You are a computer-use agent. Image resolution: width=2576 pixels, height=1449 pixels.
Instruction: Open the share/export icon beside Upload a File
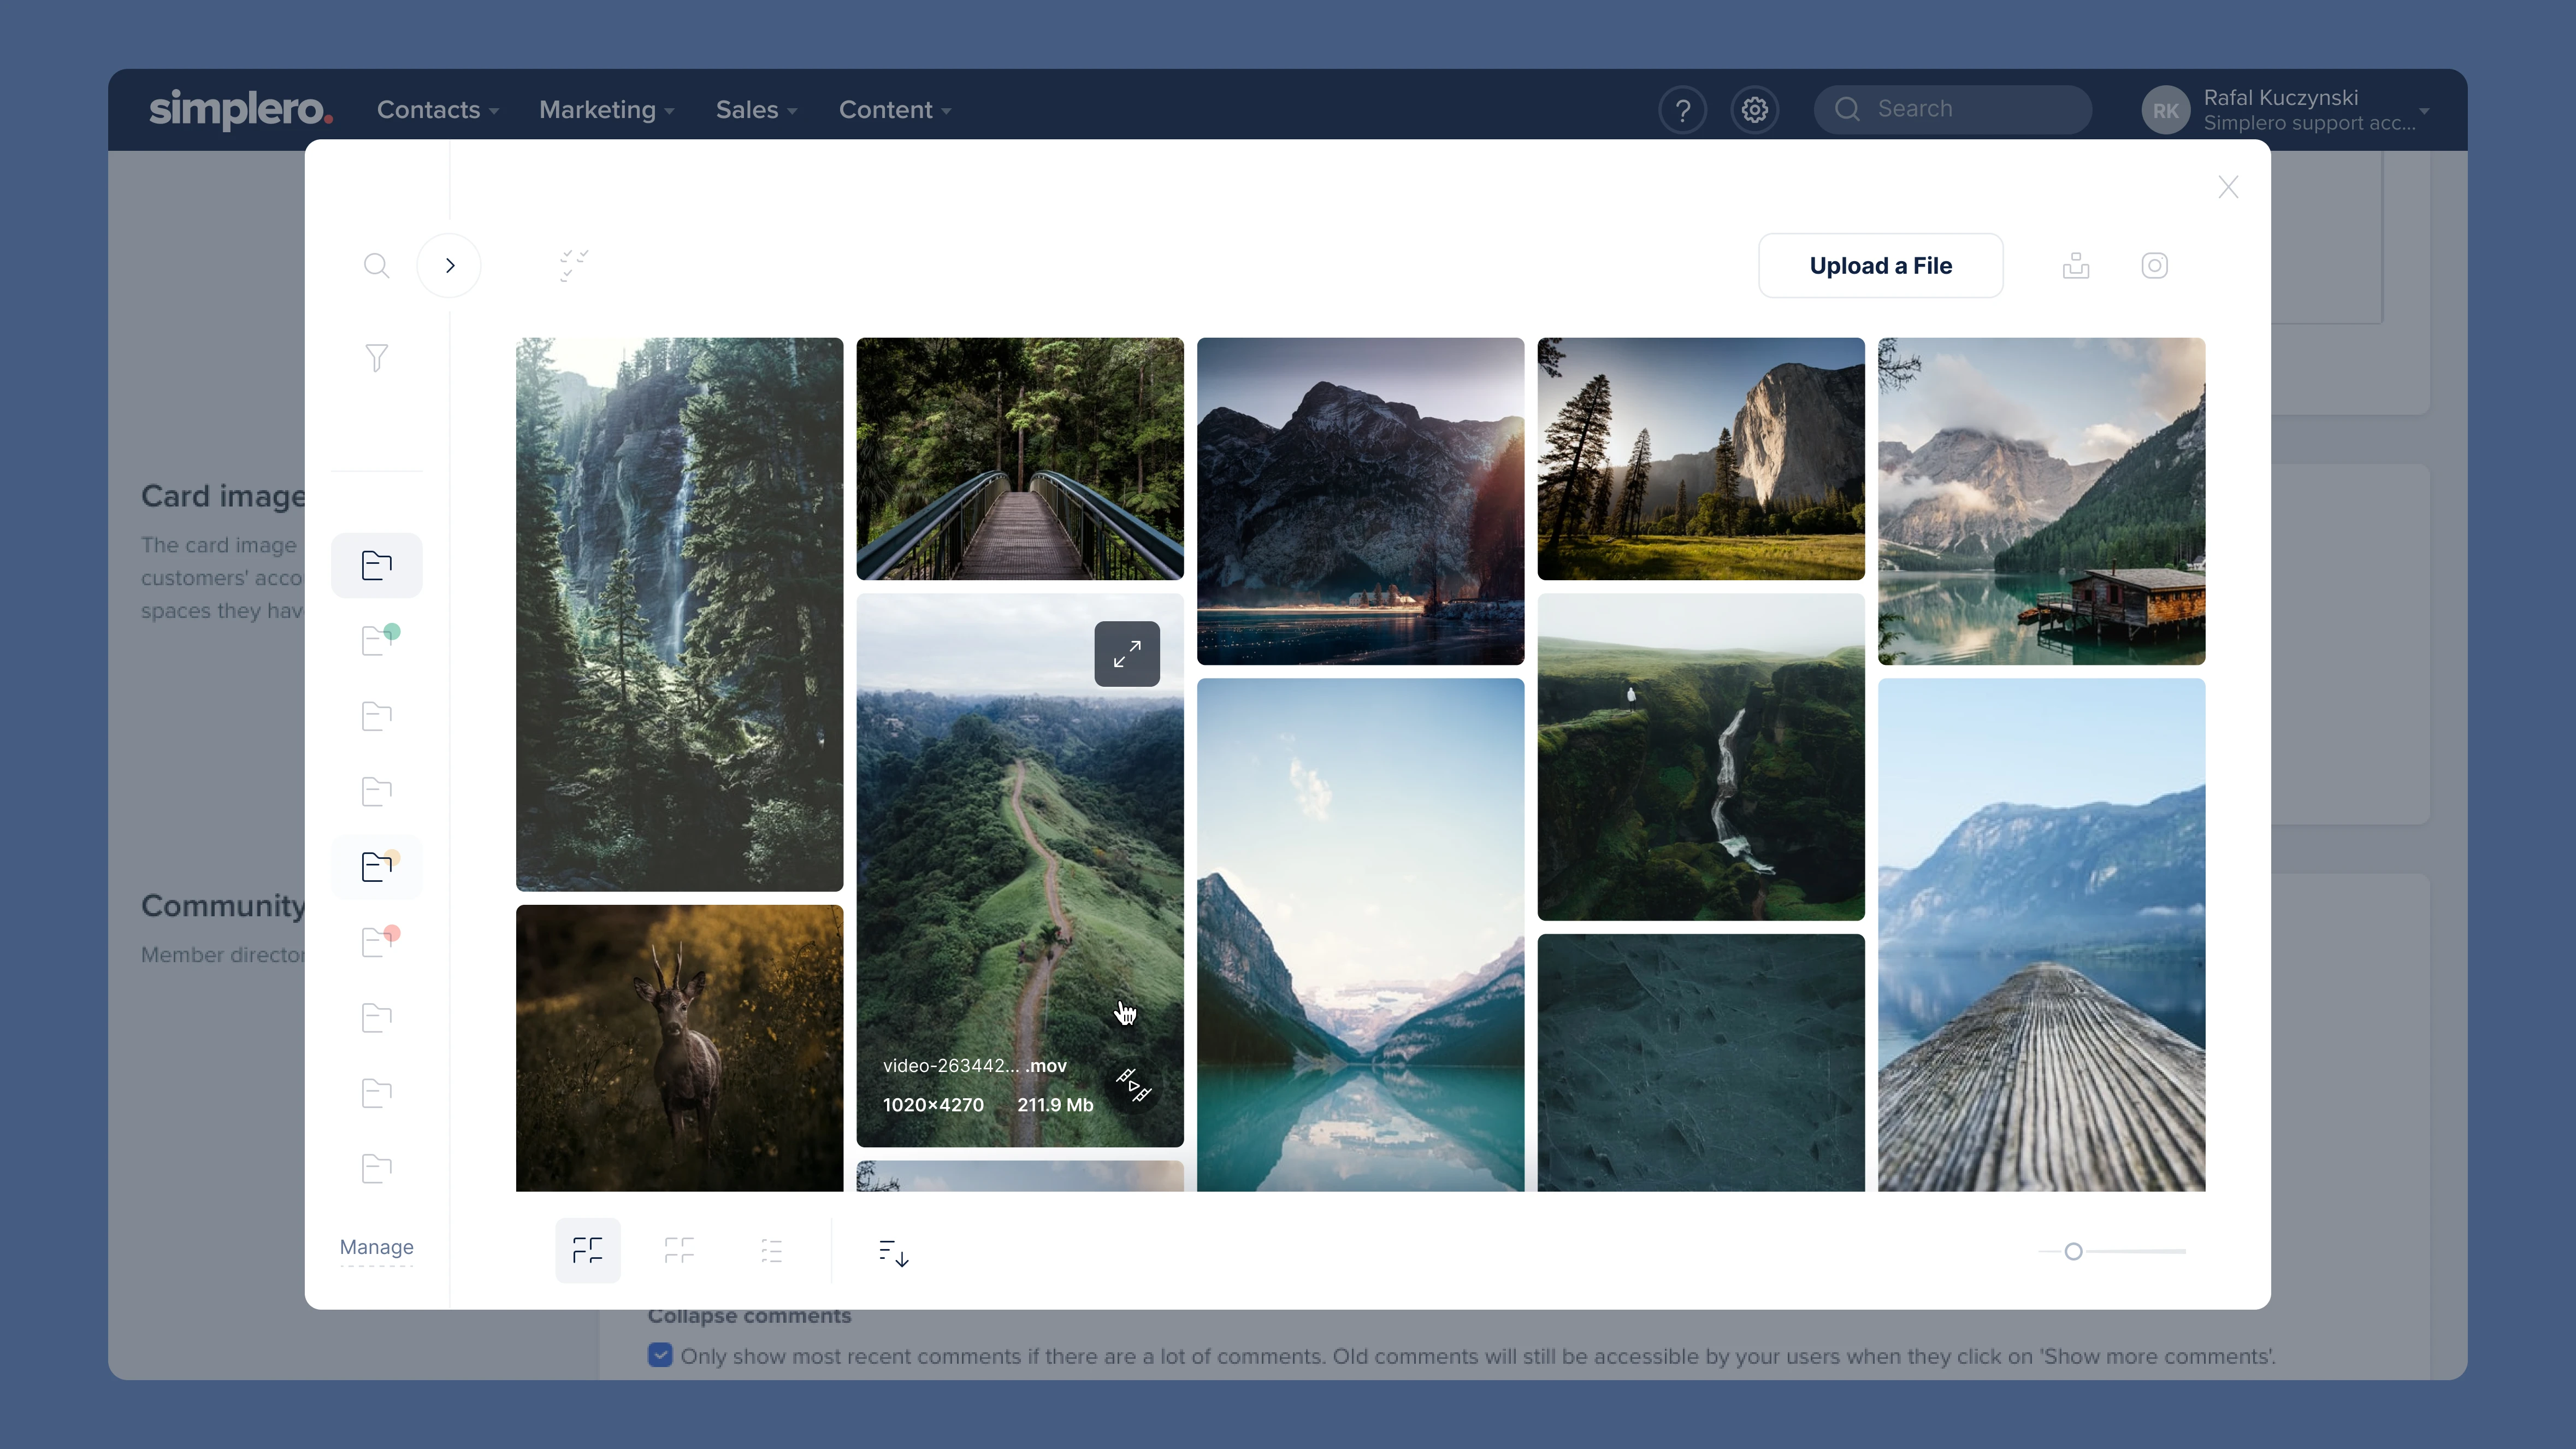click(x=2076, y=265)
